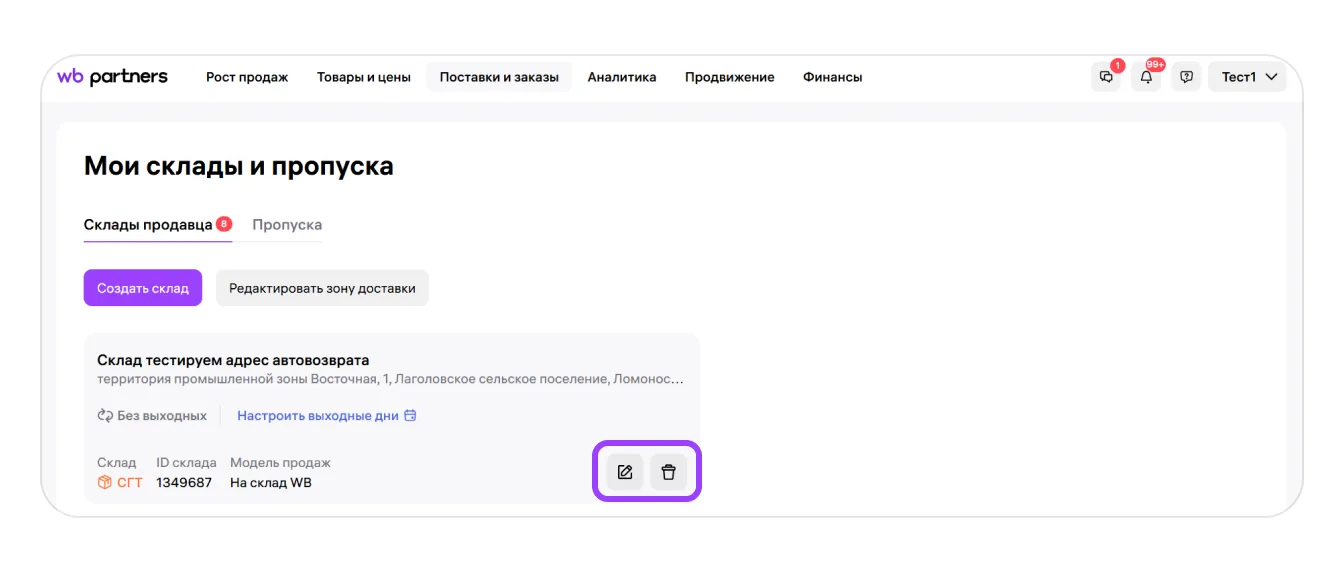Open the Финансы menu
Viewport: 1344px width, 572px height.
point(832,77)
